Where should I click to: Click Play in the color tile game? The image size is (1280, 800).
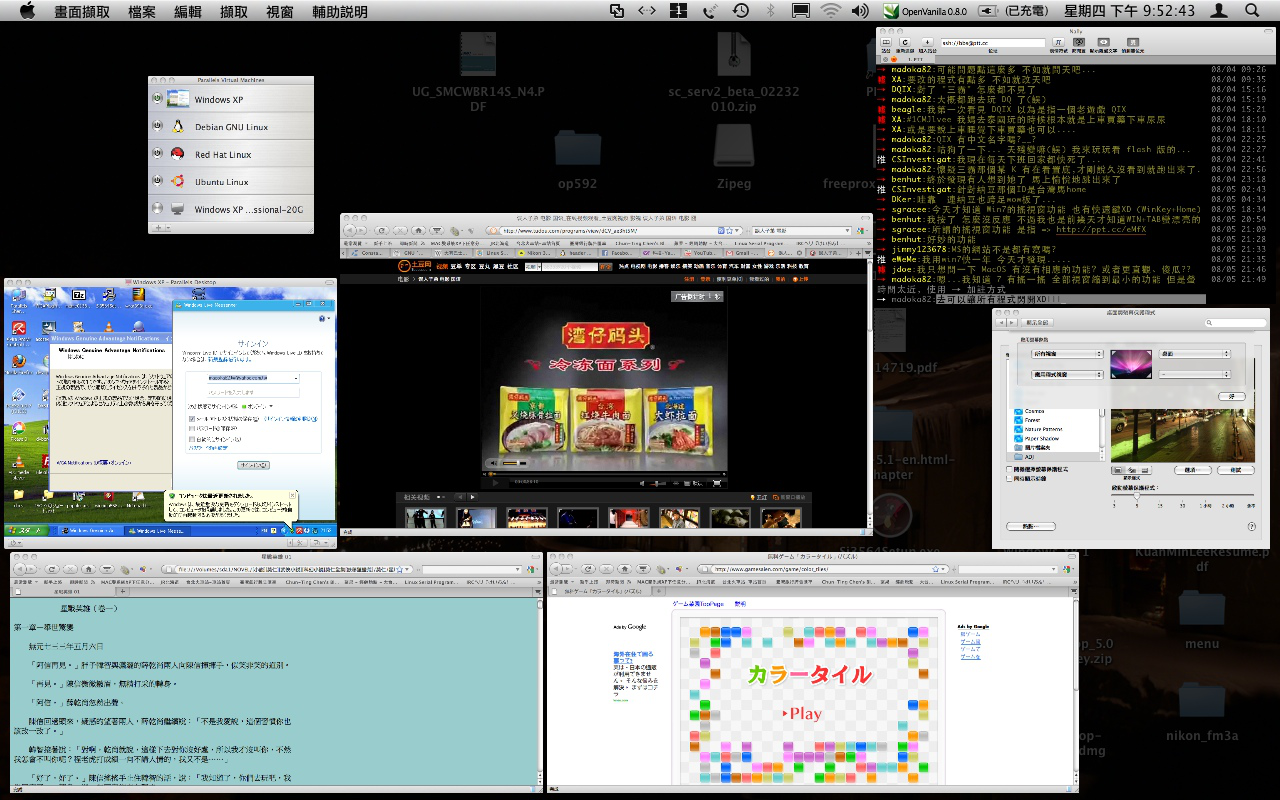coord(805,713)
